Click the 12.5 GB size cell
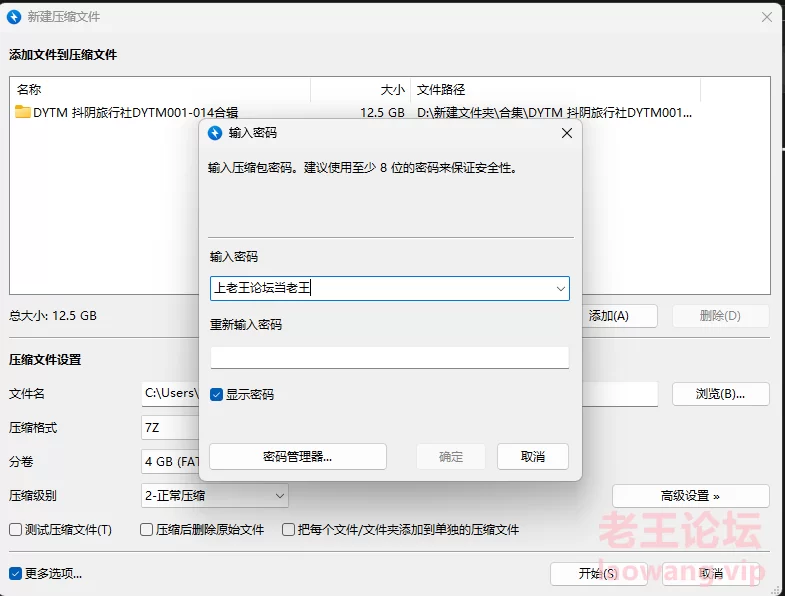 382,113
